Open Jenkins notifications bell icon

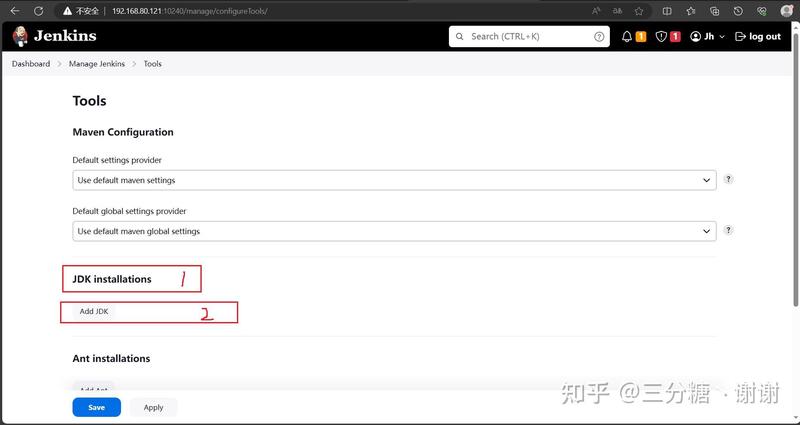pos(627,37)
